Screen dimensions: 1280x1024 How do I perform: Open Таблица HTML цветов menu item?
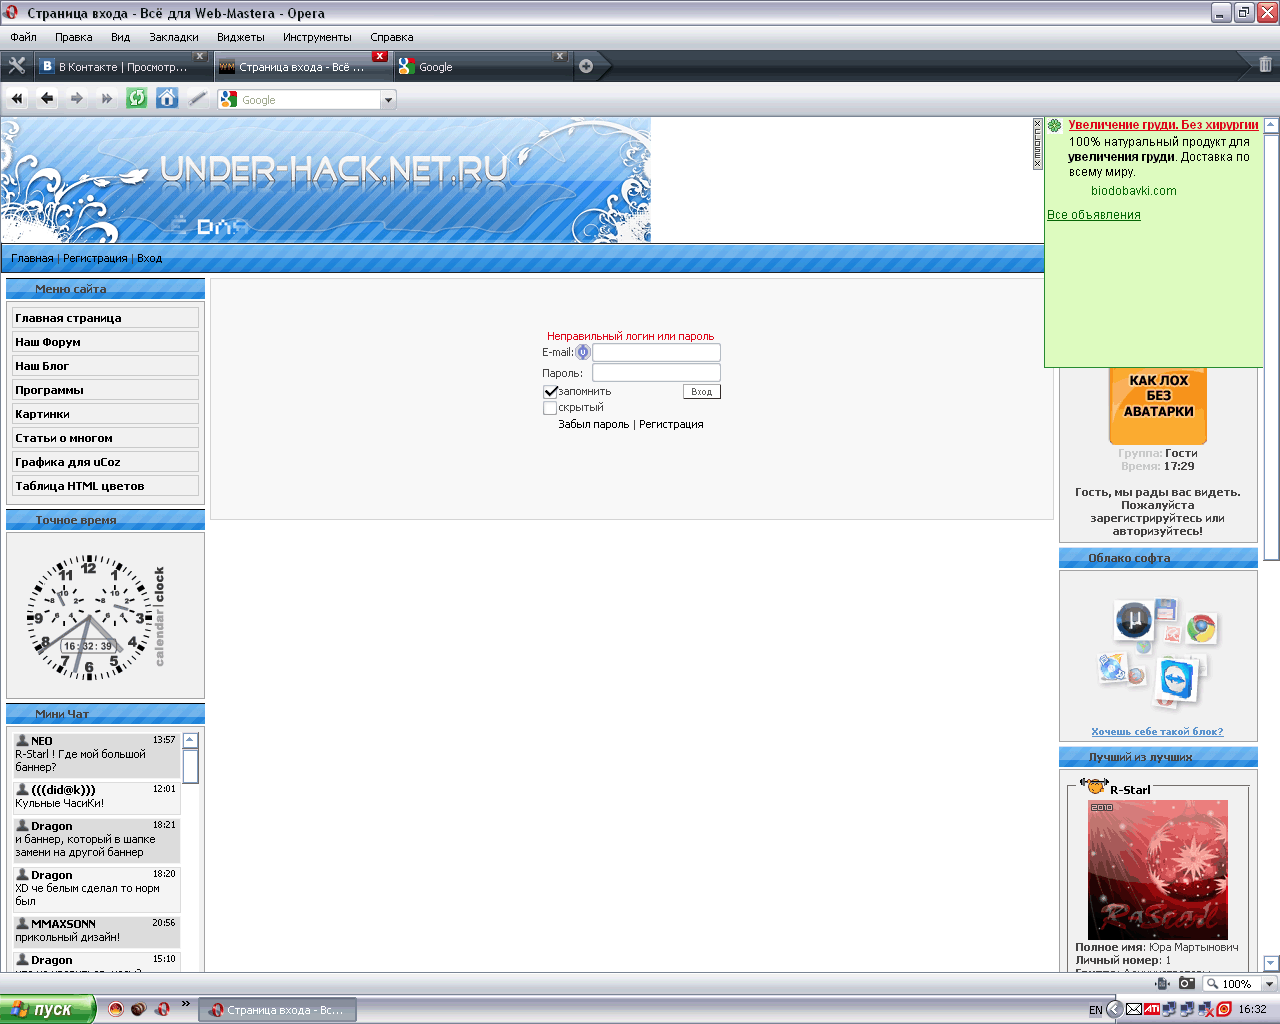coord(105,485)
